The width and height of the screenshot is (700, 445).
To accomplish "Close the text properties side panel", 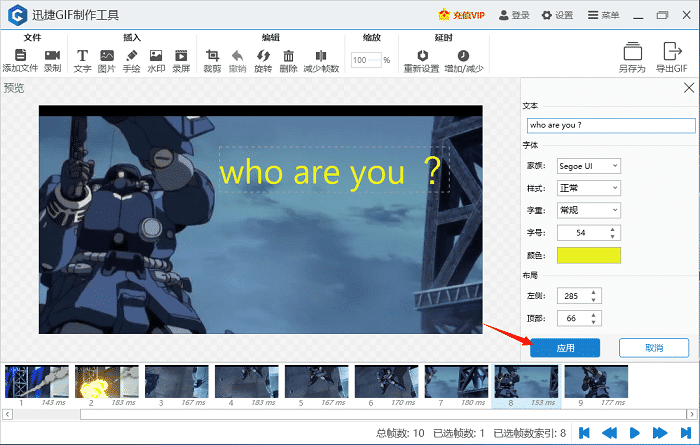I will click(x=689, y=88).
